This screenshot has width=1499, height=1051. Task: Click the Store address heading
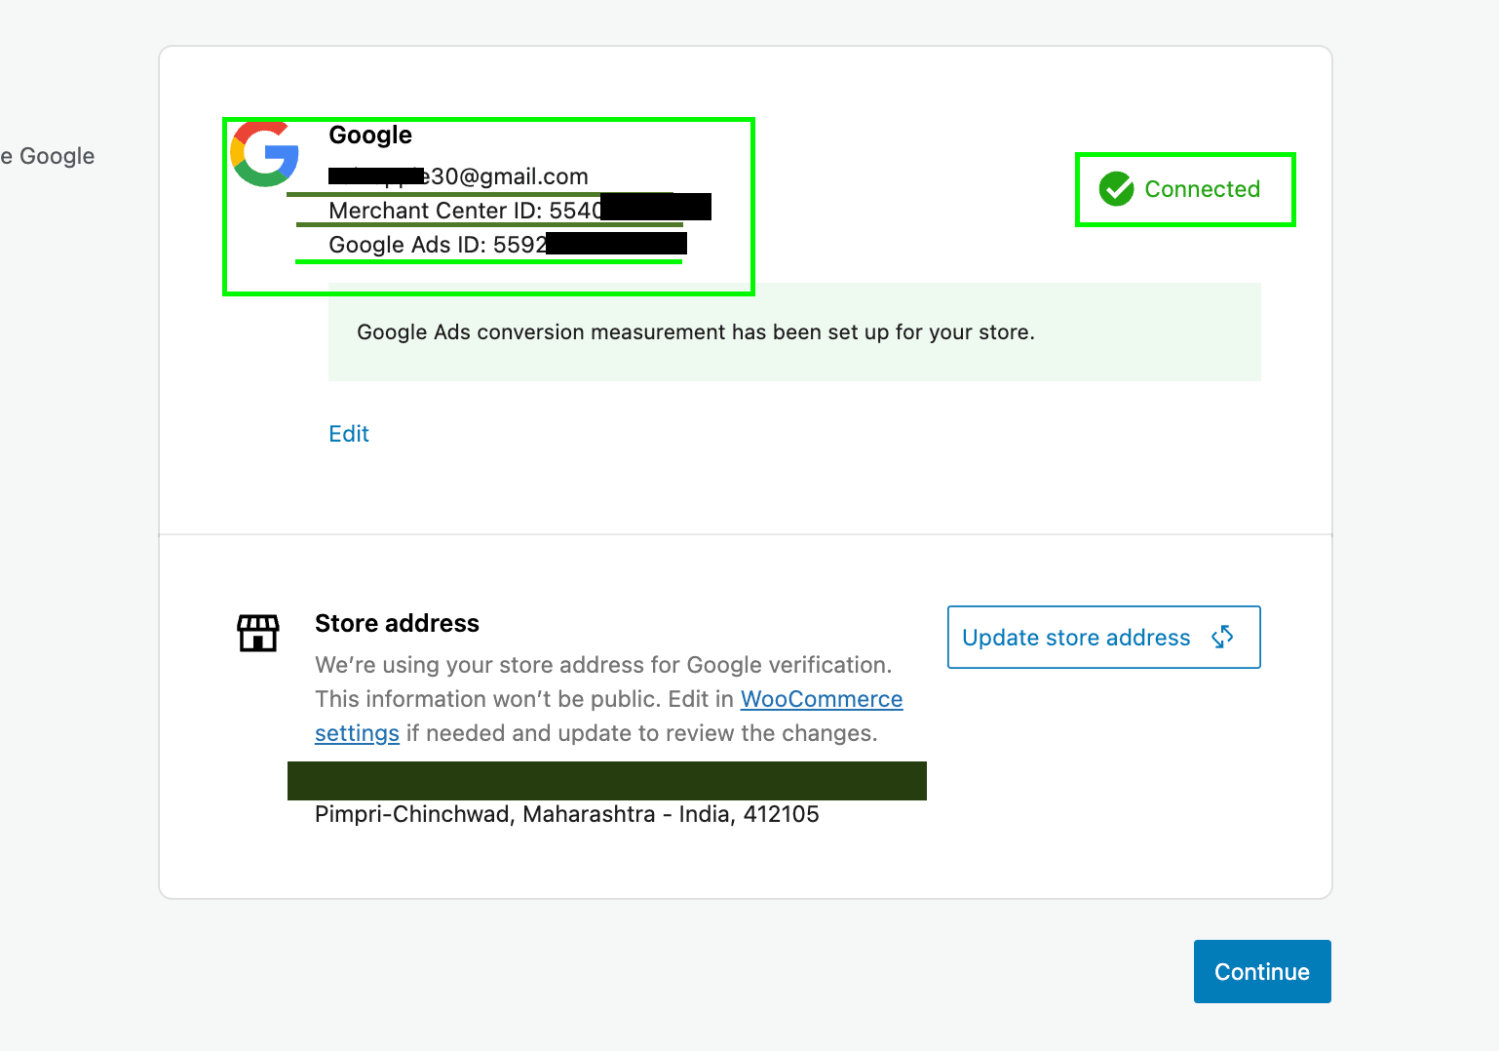397,622
